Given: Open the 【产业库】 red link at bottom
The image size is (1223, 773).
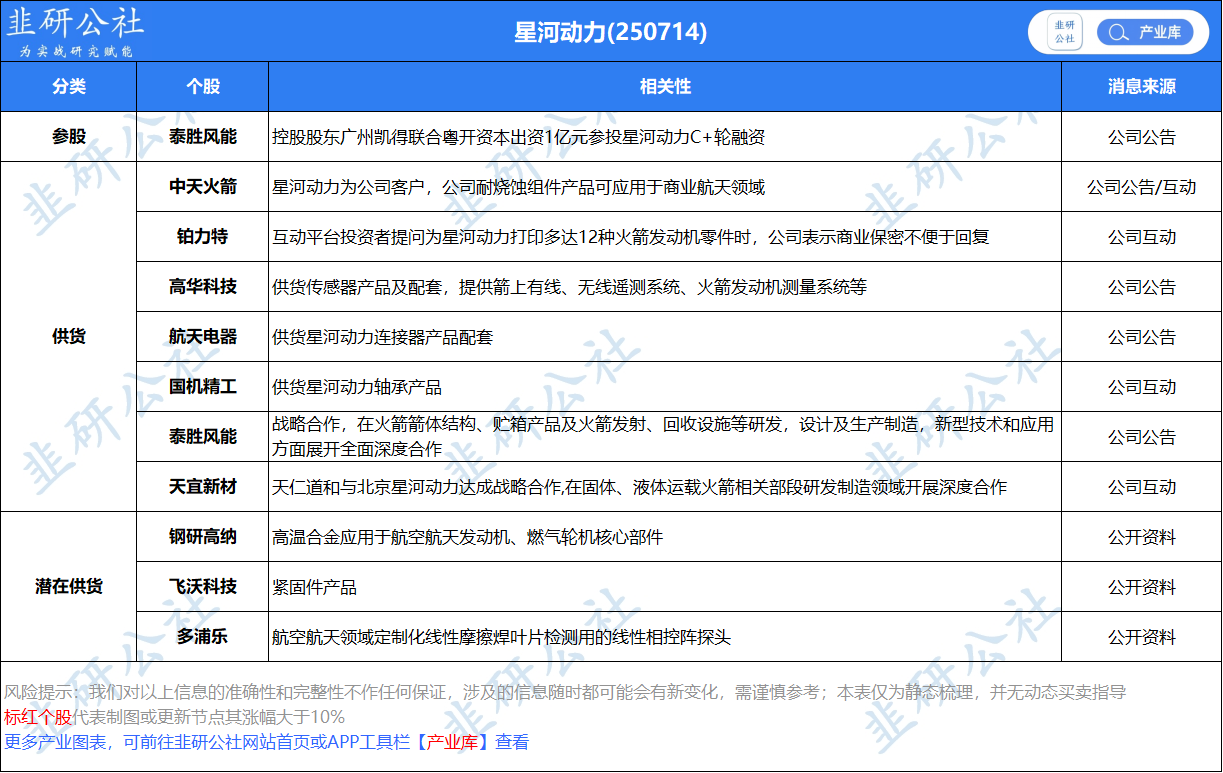Looking at the screenshot, I should 451,742.
